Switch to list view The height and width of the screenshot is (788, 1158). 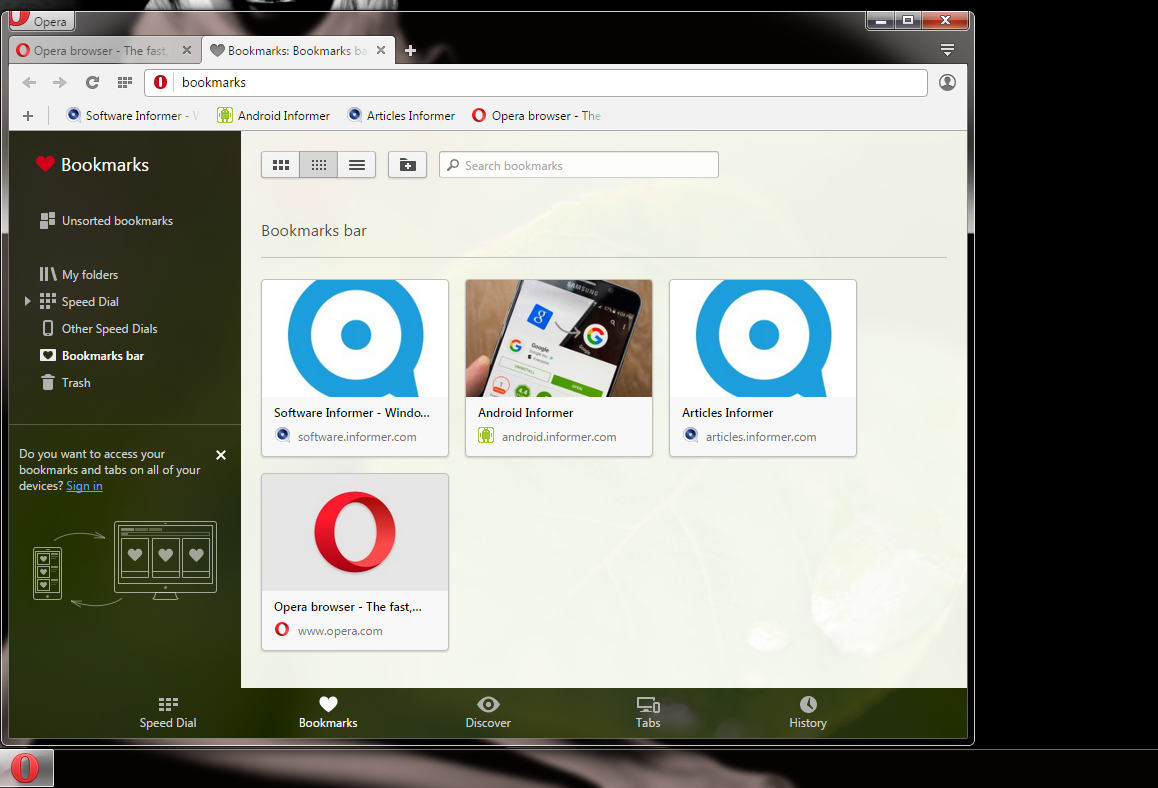pos(357,165)
